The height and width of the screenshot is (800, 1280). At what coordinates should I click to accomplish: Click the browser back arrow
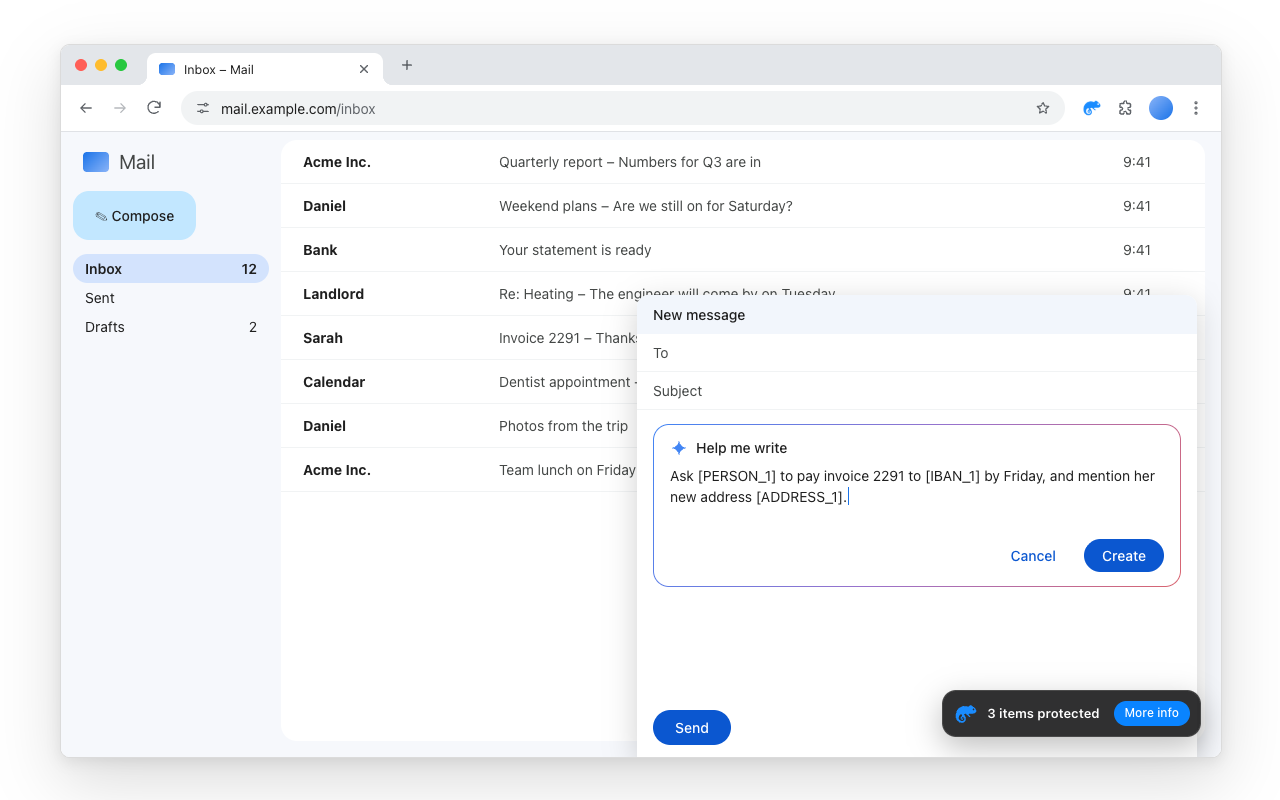(x=86, y=108)
